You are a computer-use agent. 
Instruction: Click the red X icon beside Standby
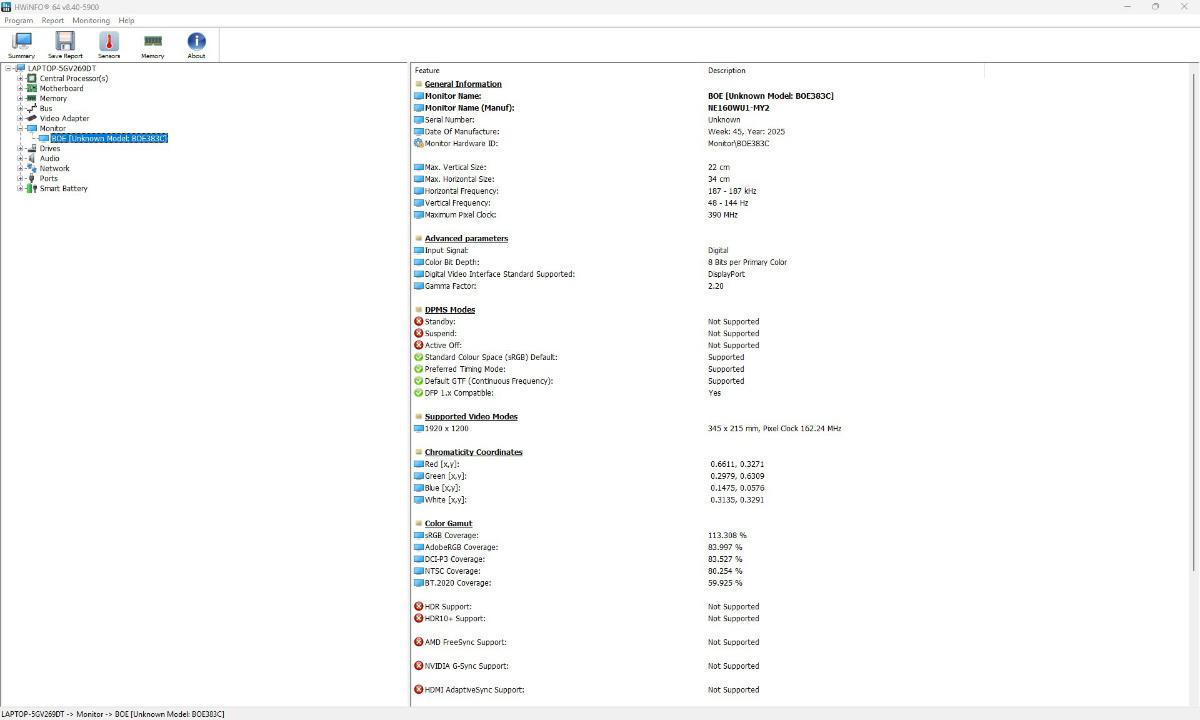coord(419,321)
